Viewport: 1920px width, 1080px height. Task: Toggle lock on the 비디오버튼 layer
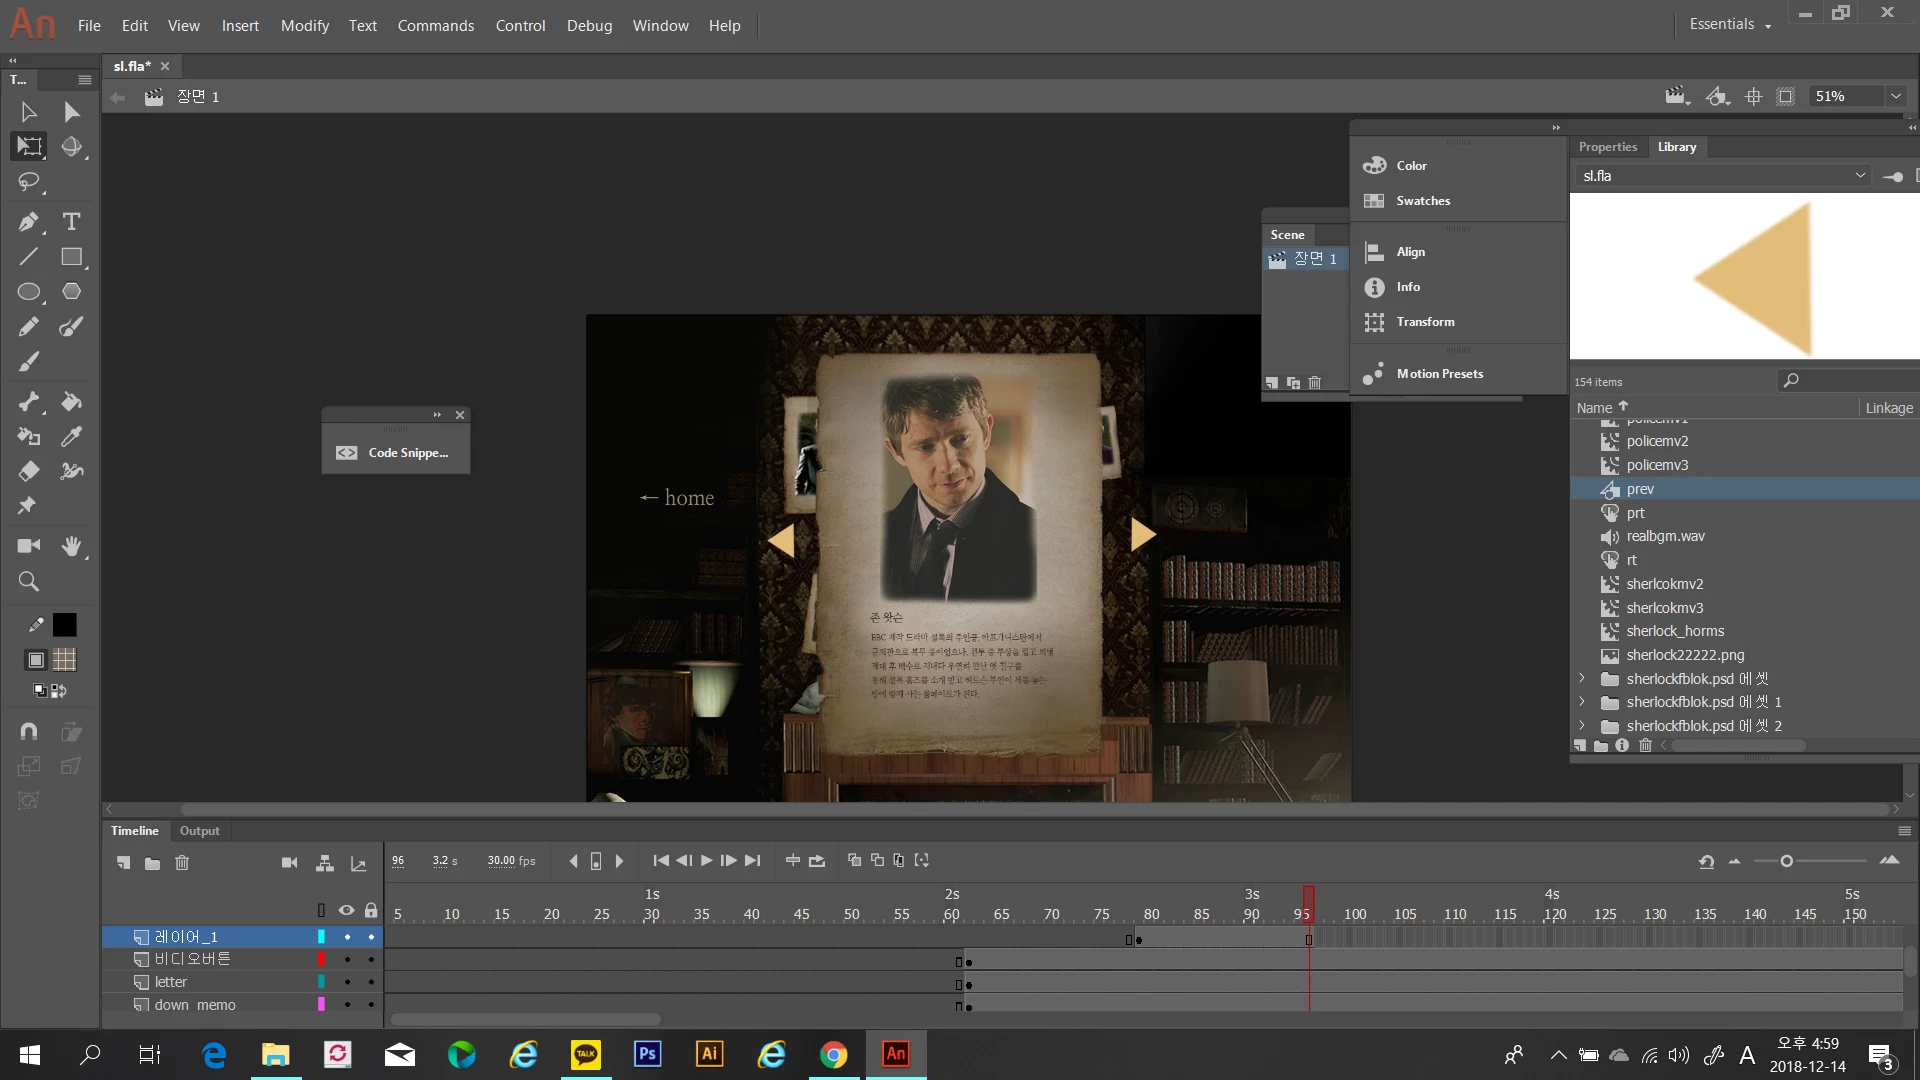click(371, 959)
